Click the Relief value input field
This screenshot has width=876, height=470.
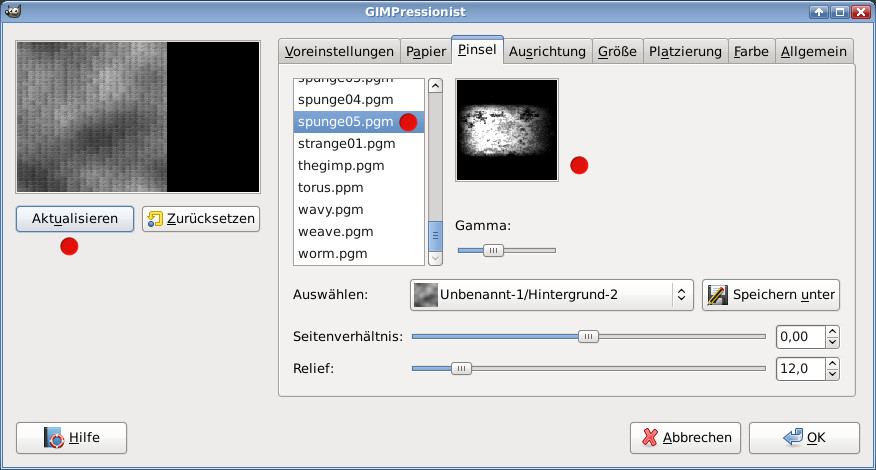(x=800, y=369)
